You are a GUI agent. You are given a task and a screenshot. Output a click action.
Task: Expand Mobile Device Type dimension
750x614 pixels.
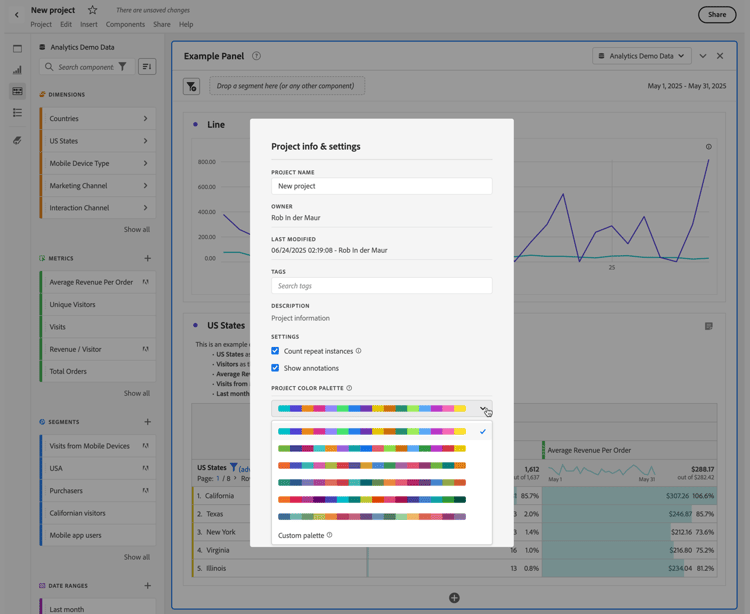coord(145,164)
